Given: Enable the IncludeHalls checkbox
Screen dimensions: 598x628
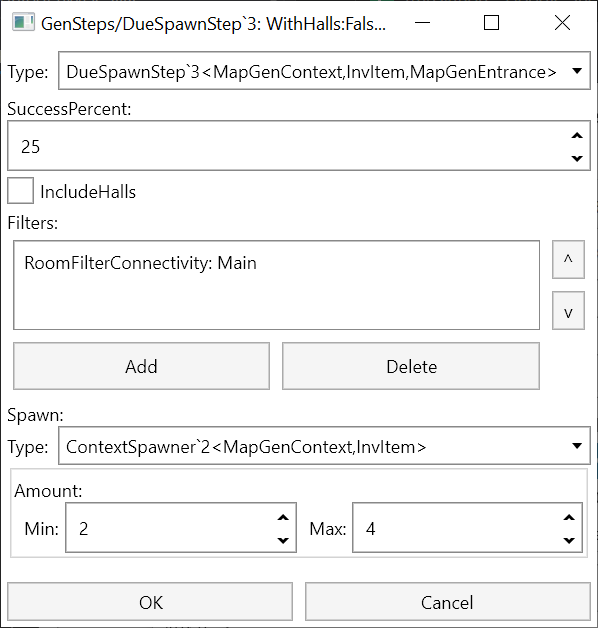Looking at the screenshot, I should click(x=20, y=191).
